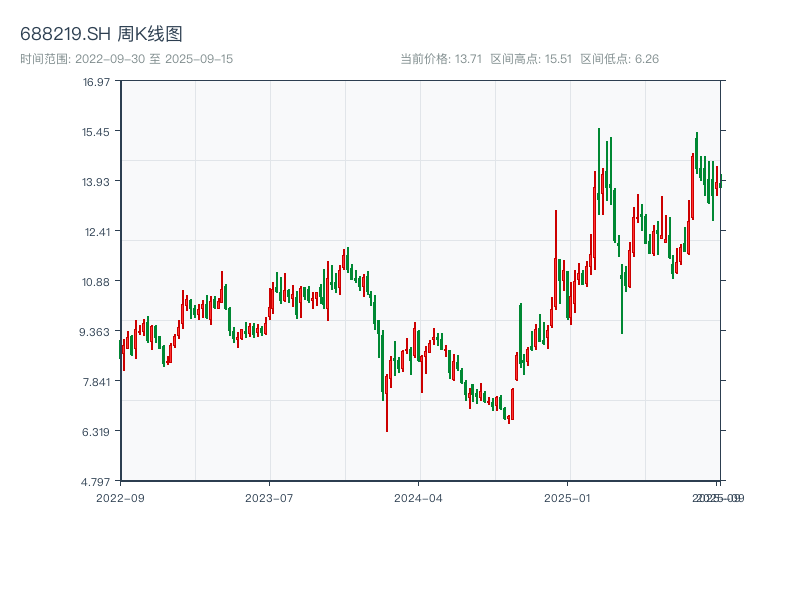Viewport: 800px width, 600px height.
Task: Click the y-axis label 10.88
Action: click(96, 282)
